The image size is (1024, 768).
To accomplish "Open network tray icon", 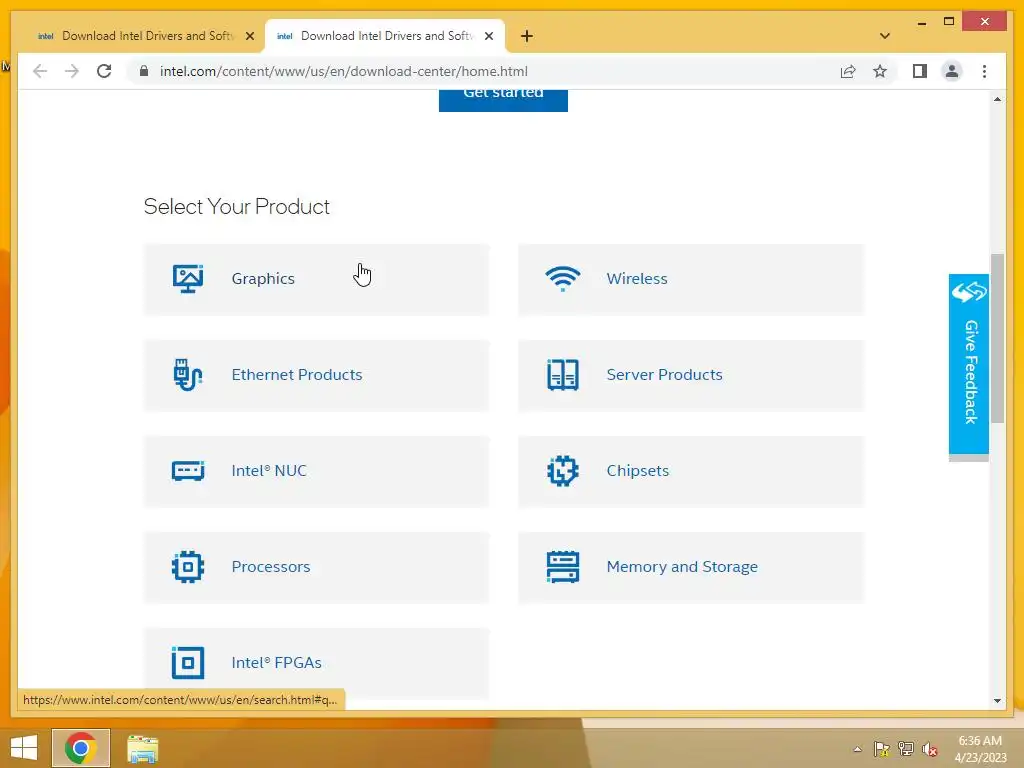I will click(x=906, y=749).
